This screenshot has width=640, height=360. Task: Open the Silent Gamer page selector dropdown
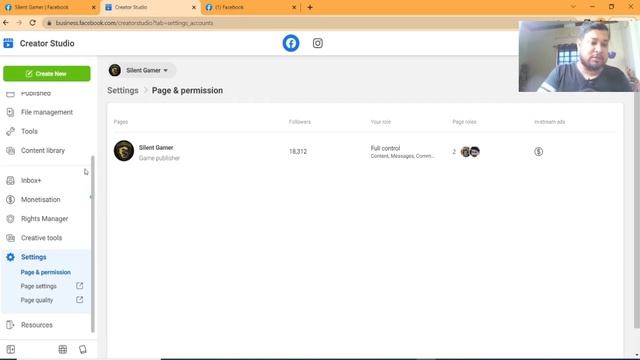click(x=141, y=70)
